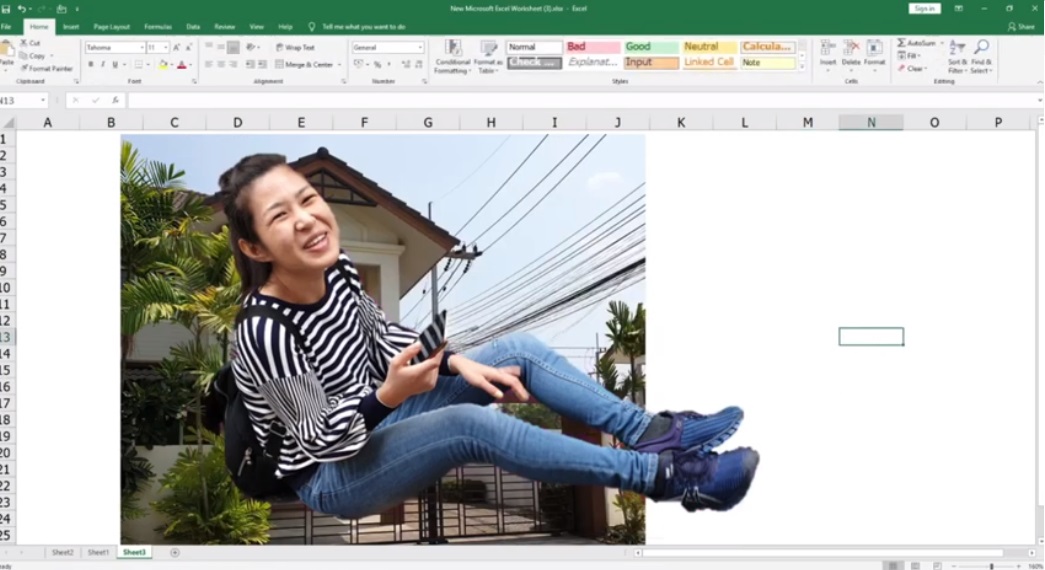Click in the formula bar input
Viewport: 1045px width, 570px height.
(x=580, y=101)
